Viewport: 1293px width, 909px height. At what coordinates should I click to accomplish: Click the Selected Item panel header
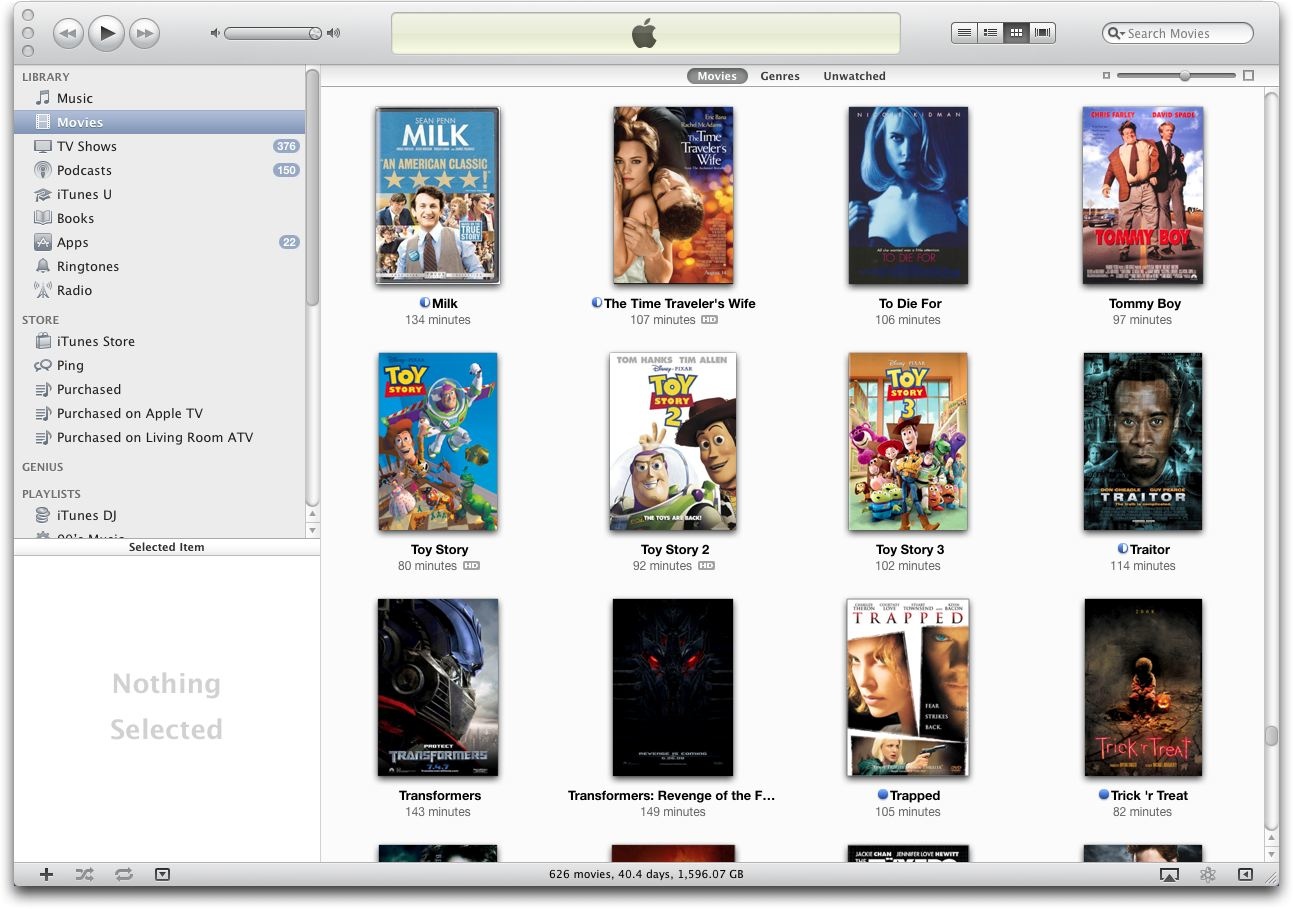[x=166, y=547]
